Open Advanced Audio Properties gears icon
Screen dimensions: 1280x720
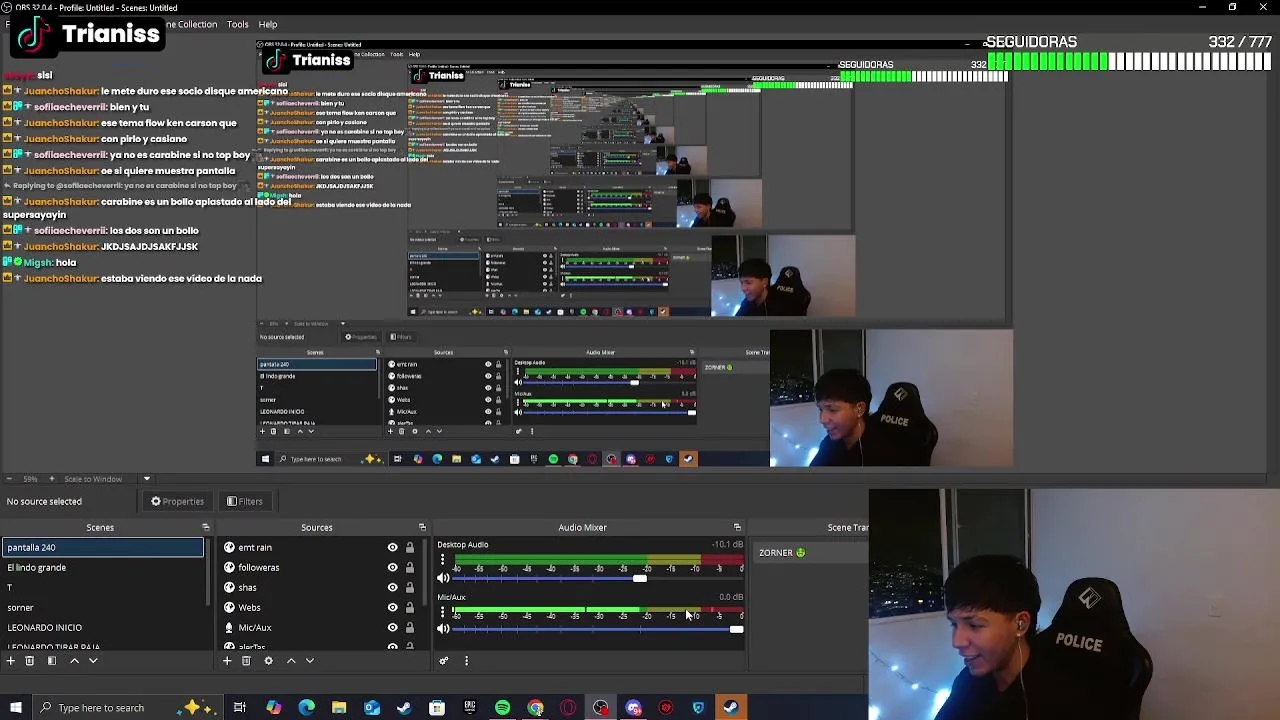(444, 661)
